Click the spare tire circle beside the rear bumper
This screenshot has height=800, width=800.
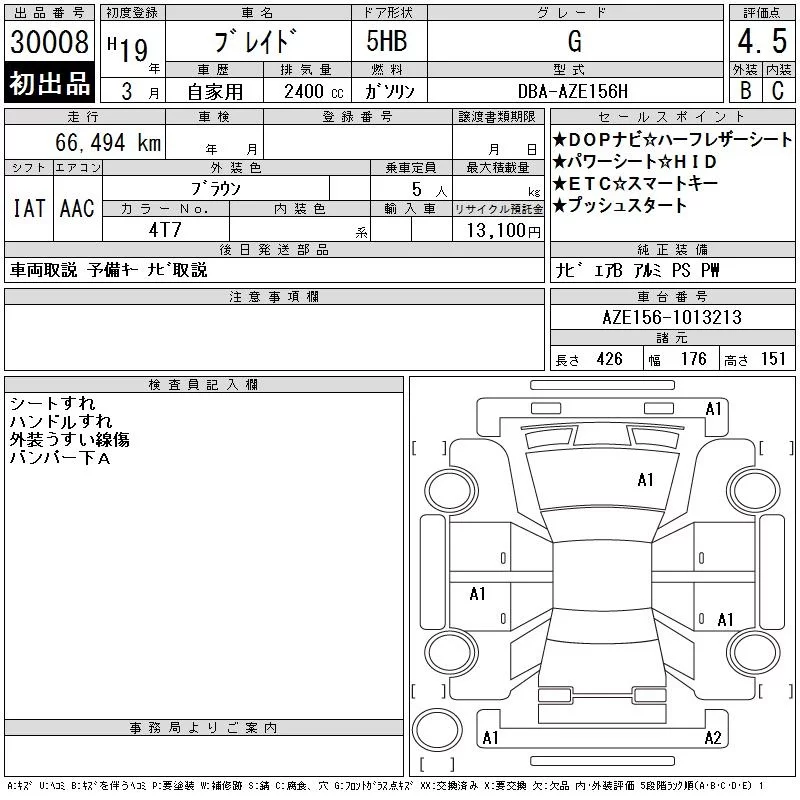pyautogui.click(x=437, y=730)
